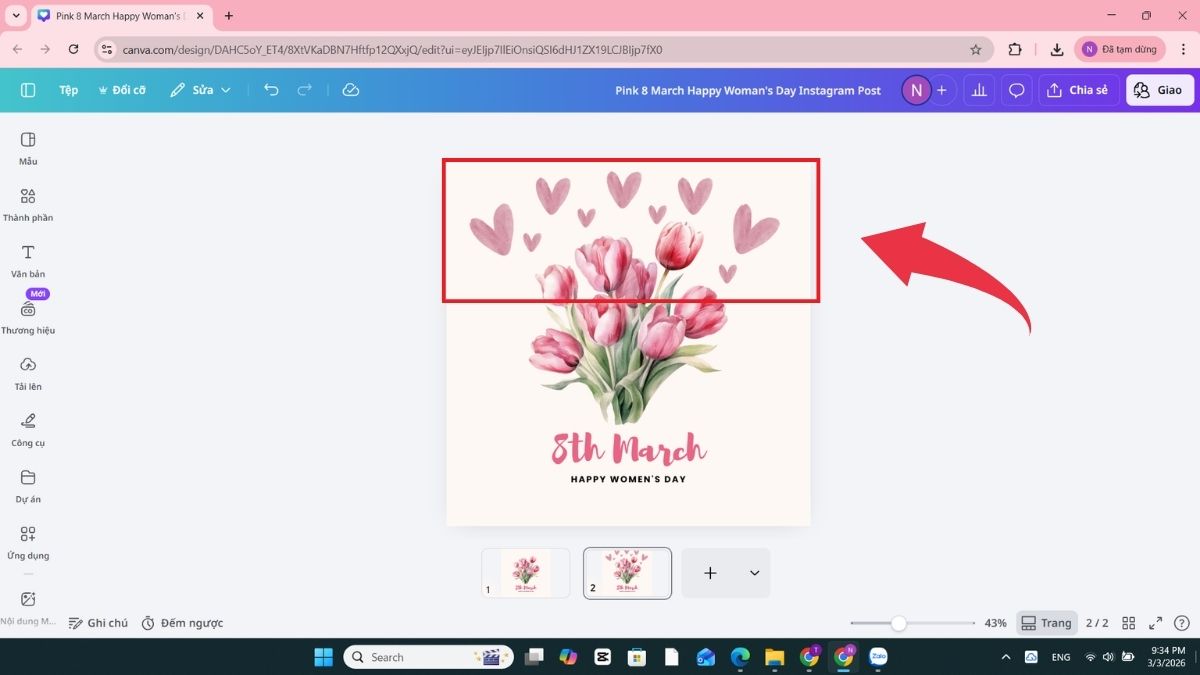Open the Thành phần elements panel
The width and height of the screenshot is (1200, 675).
(28, 204)
